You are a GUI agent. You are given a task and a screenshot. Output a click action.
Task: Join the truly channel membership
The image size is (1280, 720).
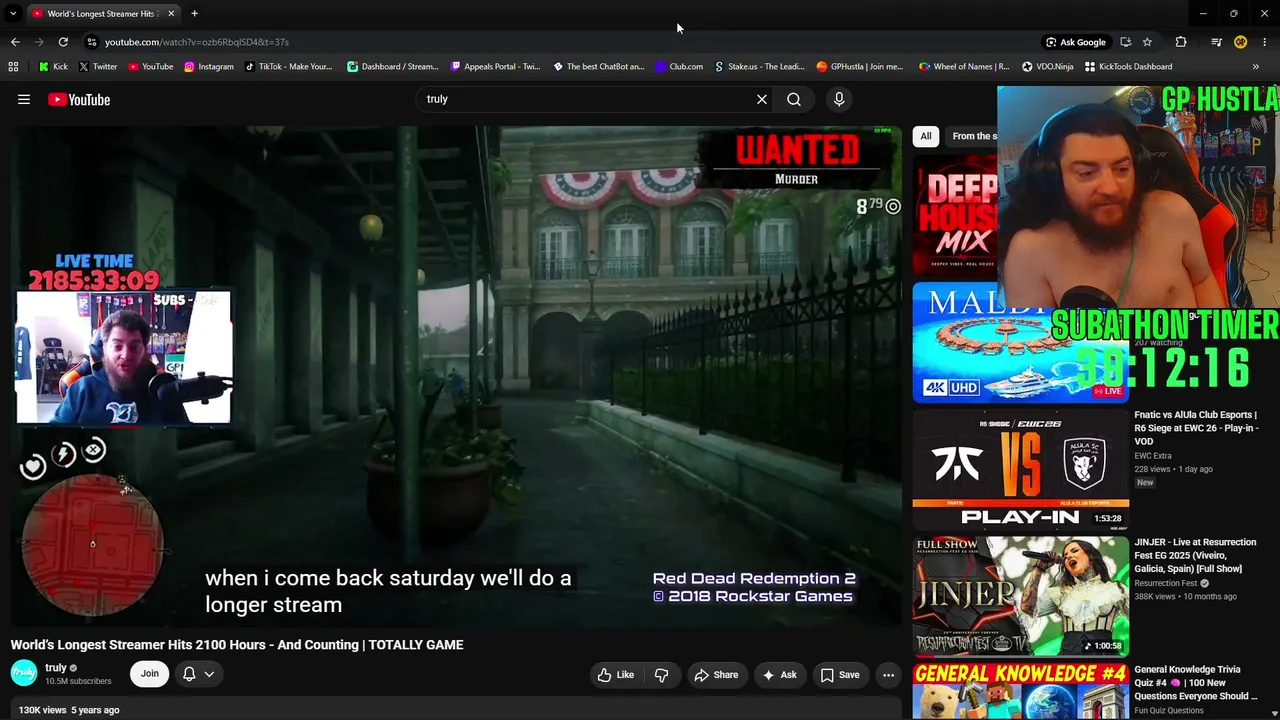(149, 674)
